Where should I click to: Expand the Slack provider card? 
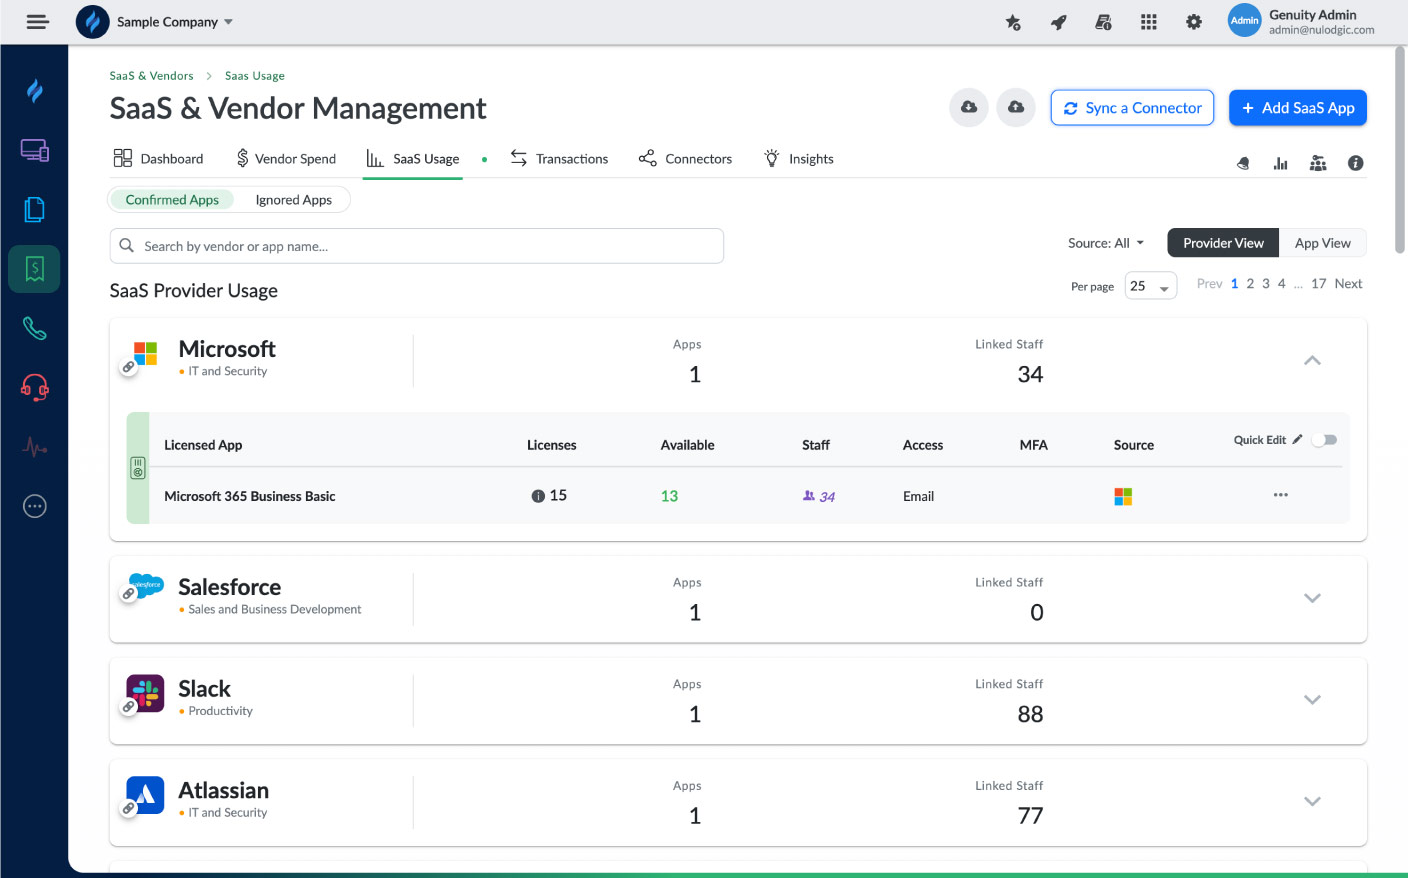click(1313, 700)
